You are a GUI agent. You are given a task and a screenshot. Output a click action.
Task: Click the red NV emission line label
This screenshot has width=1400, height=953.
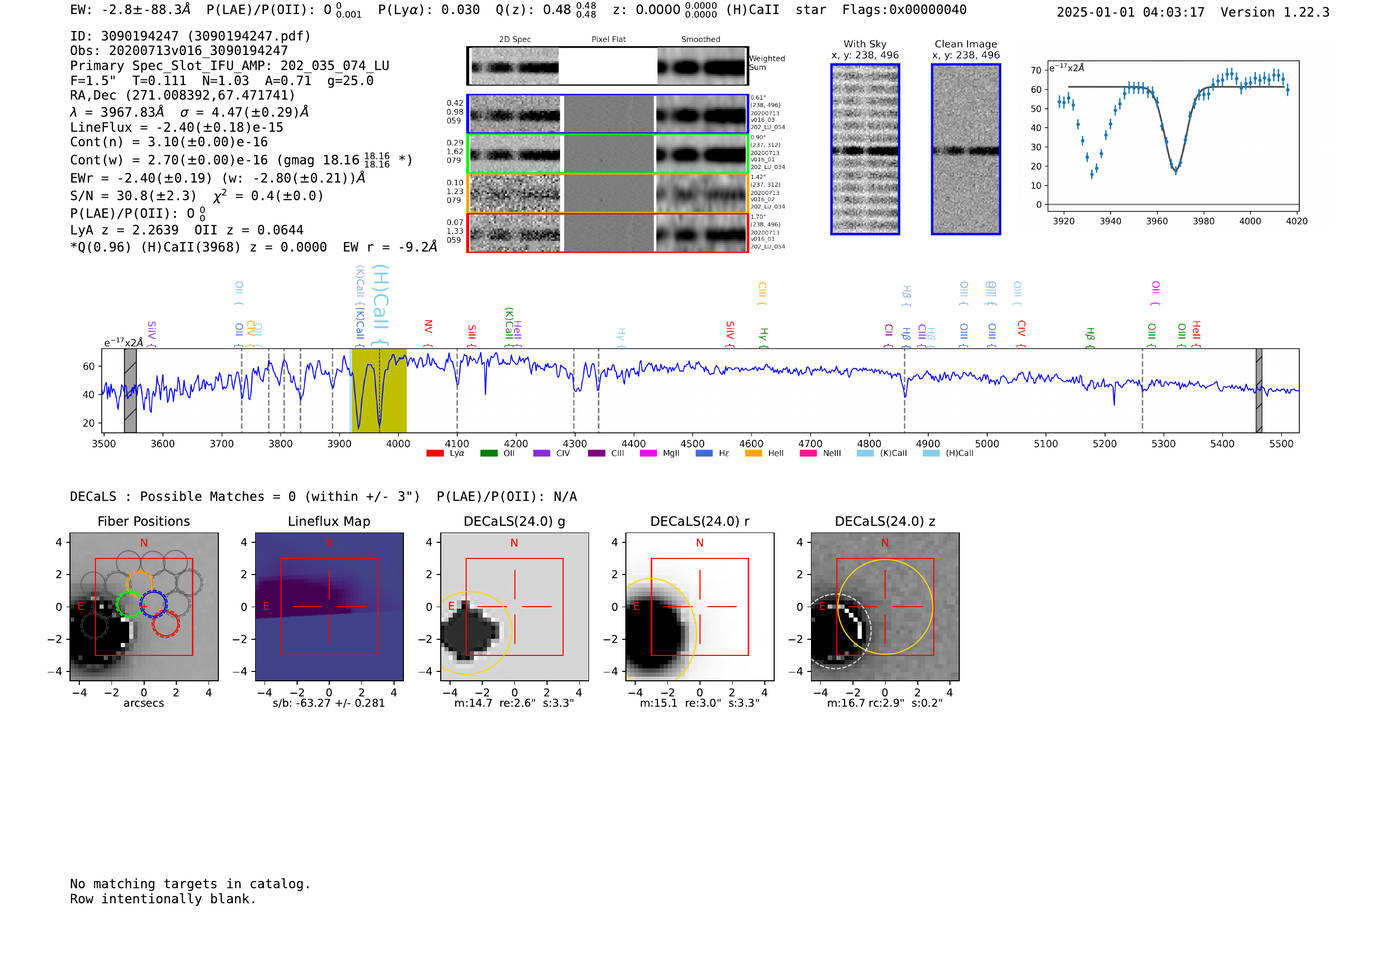point(428,327)
